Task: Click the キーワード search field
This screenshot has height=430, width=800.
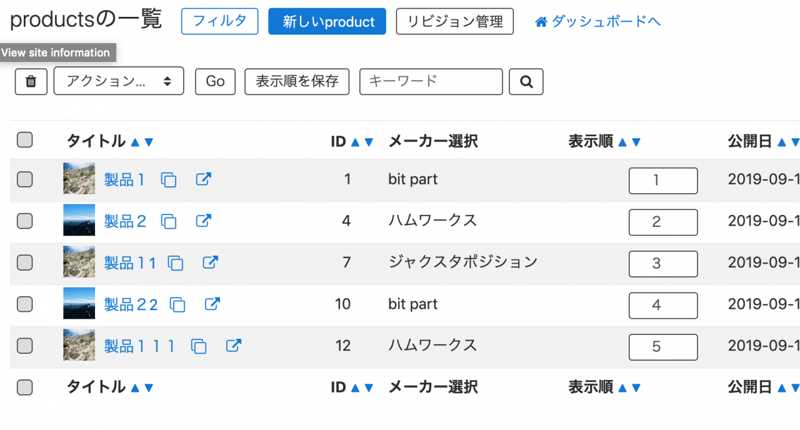Action: (431, 82)
